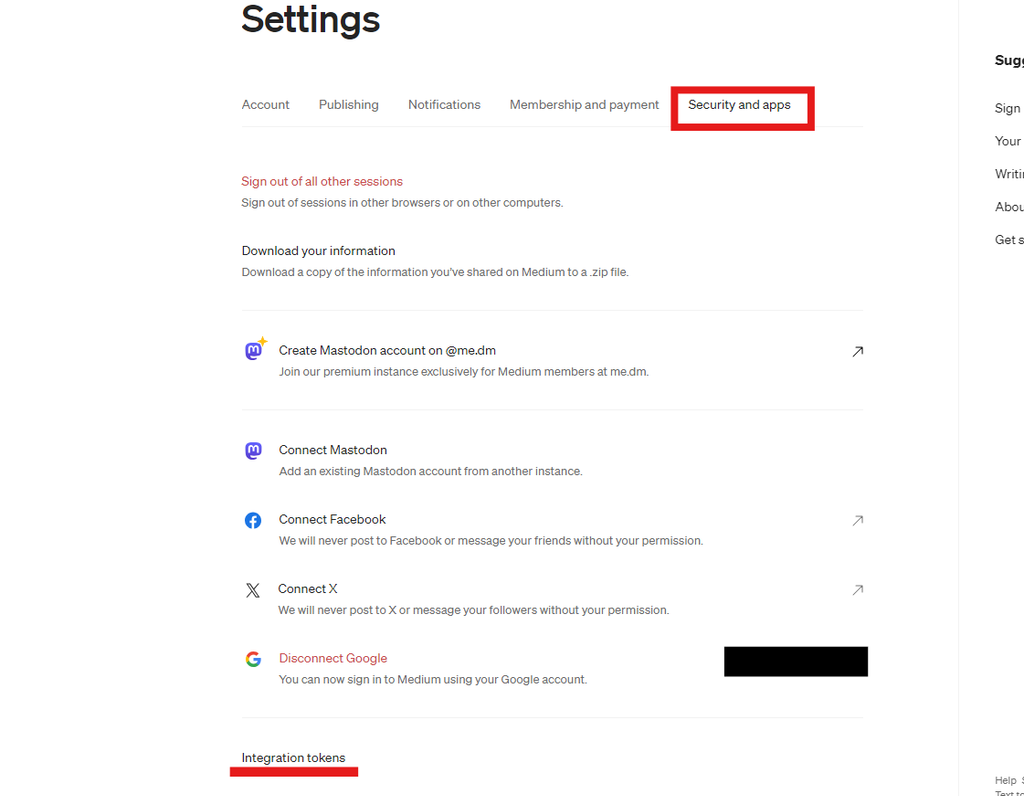1024x796 pixels.
Task: Switch to the Account tab
Action: pos(265,104)
